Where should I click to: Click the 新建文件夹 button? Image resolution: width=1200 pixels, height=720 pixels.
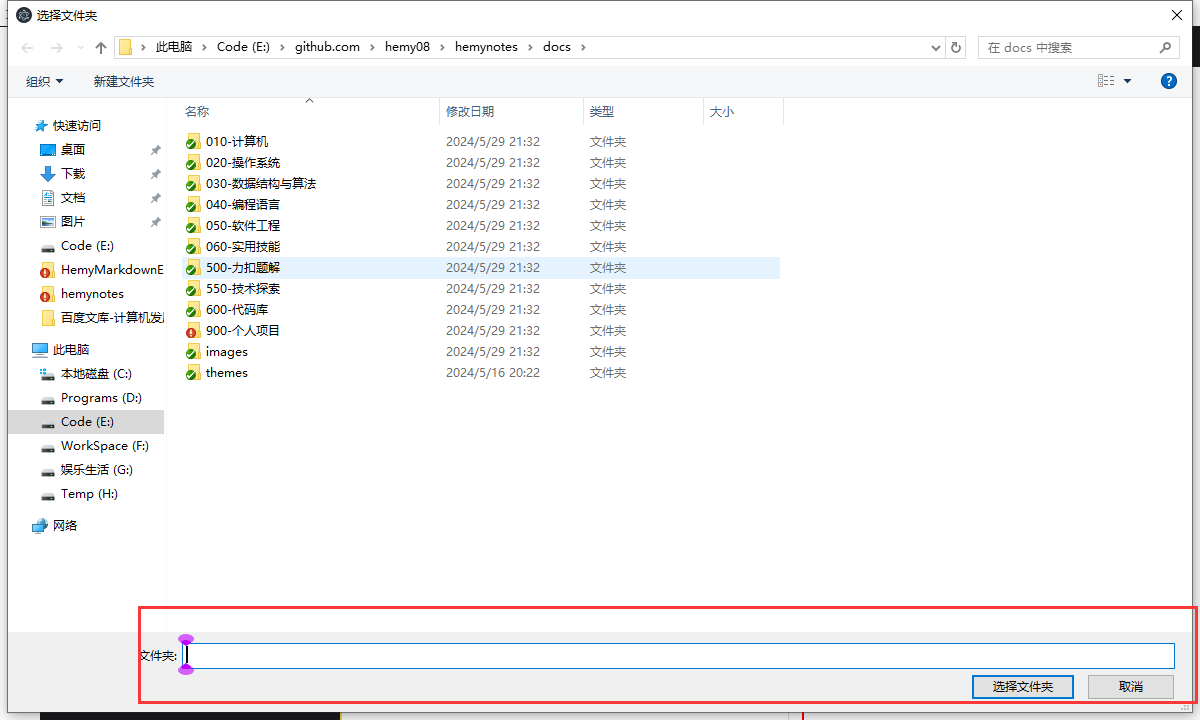(124, 81)
